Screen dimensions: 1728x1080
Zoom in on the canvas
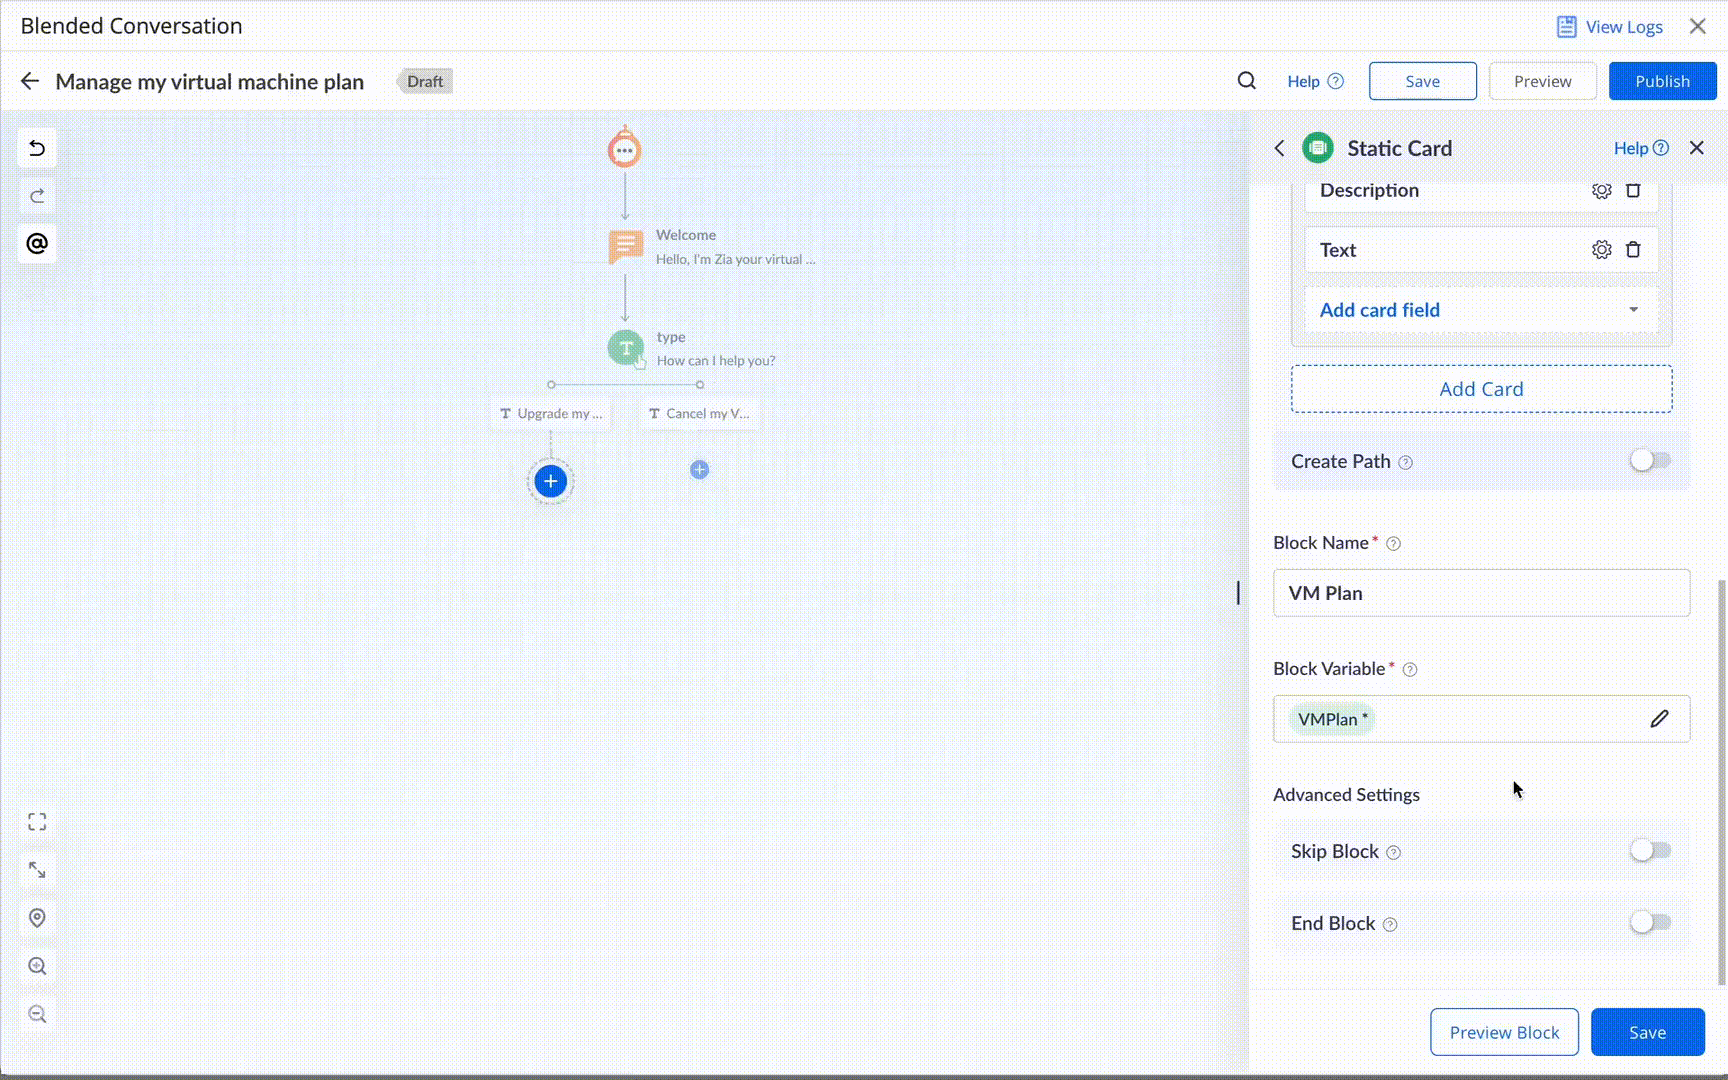coord(37,966)
